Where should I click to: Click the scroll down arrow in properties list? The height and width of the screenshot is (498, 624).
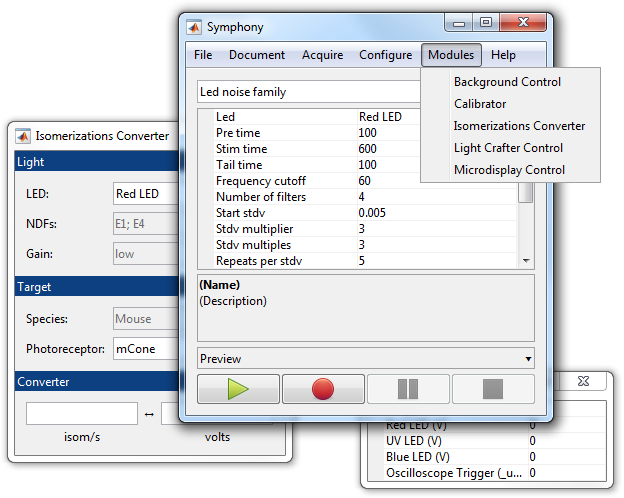click(x=526, y=261)
